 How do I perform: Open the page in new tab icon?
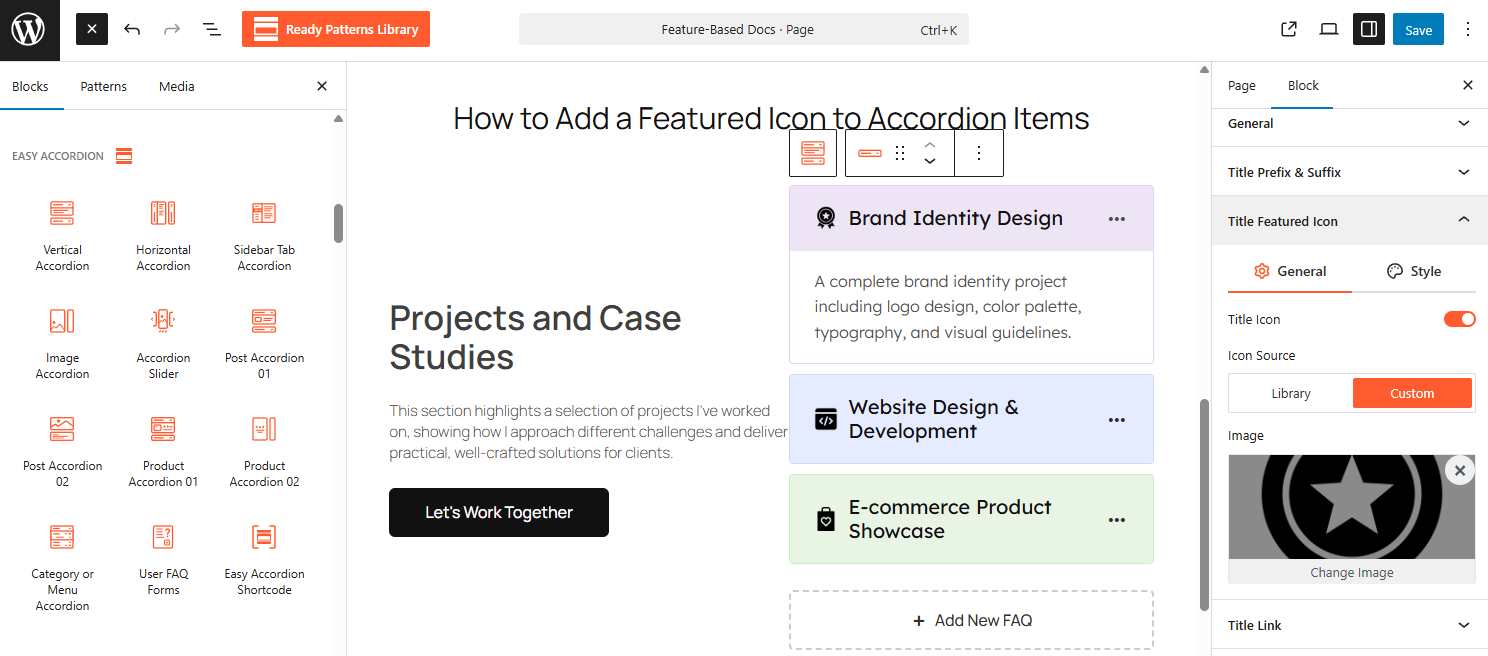1289,30
